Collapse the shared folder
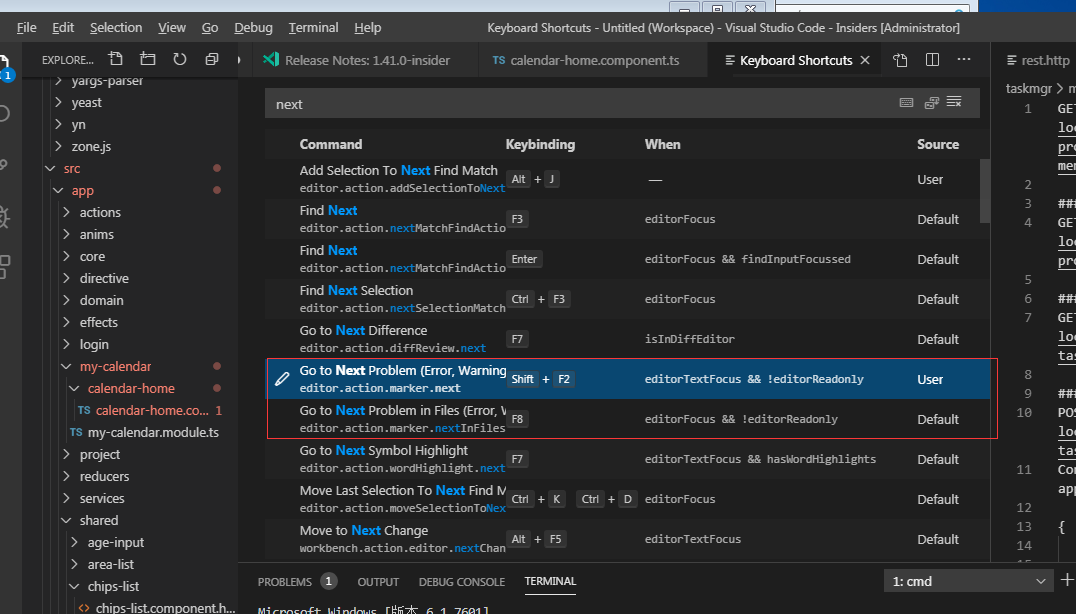The width and height of the screenshot is (1076, 614). (98, 520)
